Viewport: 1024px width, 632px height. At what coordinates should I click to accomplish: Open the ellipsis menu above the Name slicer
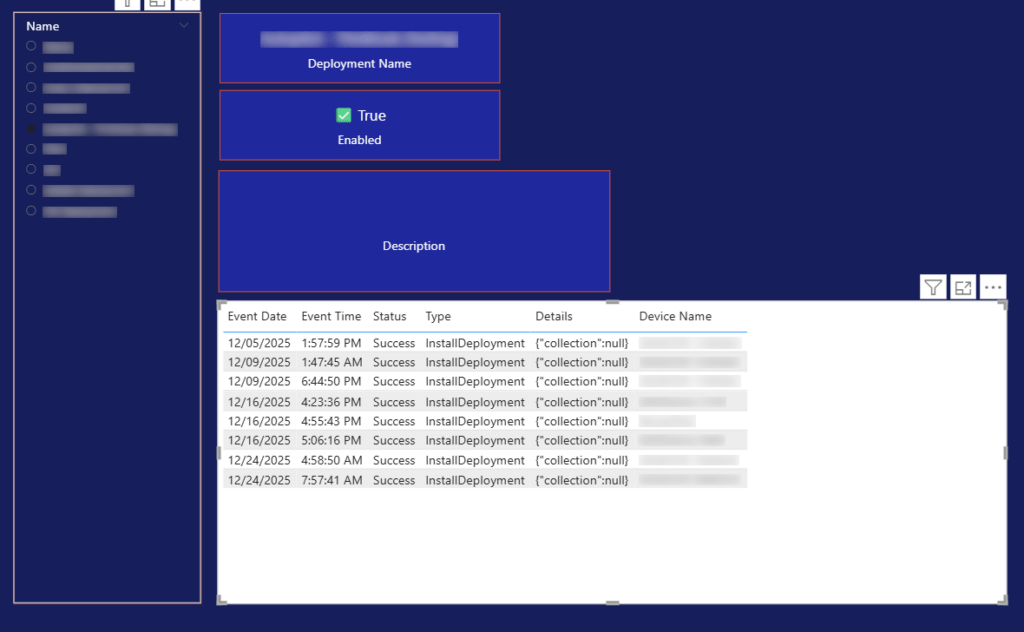187,4
